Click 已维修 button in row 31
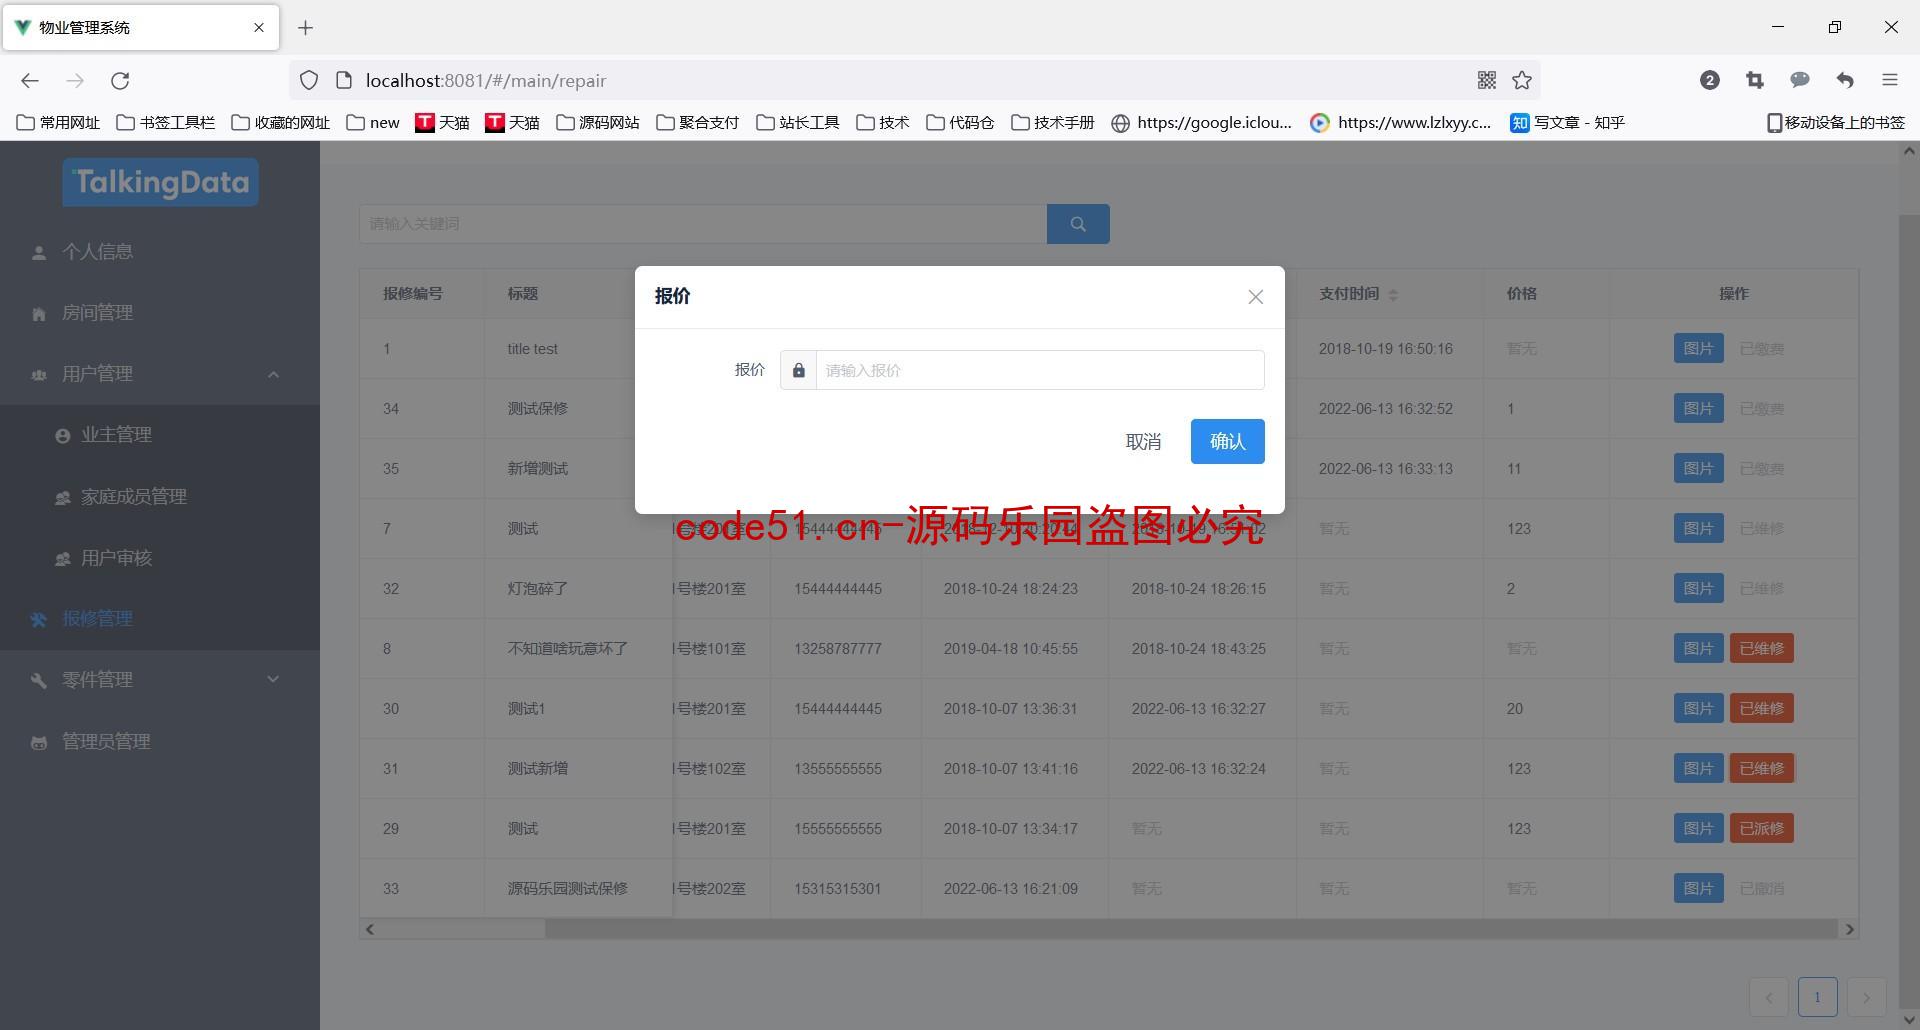The width and height of the screenshot is (1920, 1030). pos(1761,768)
